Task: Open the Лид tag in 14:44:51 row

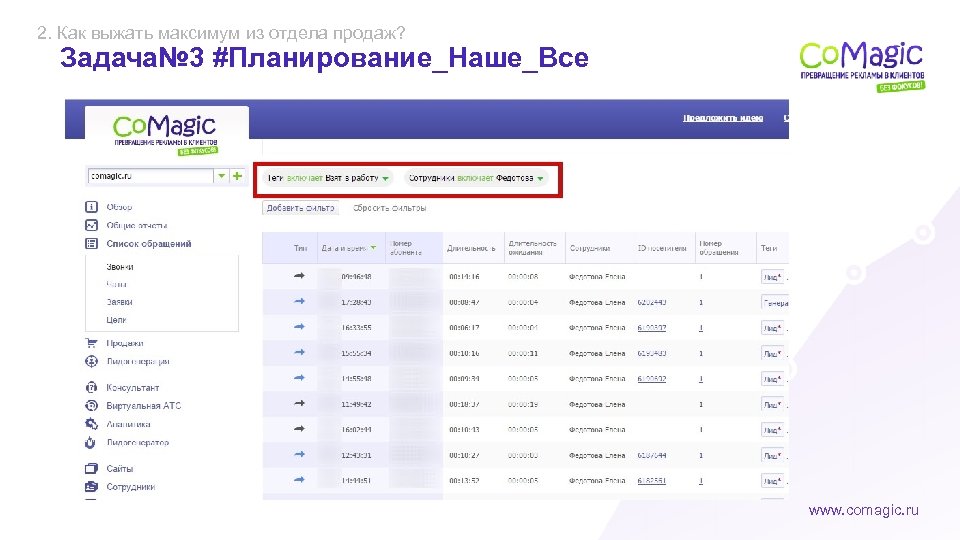Action: (x=772, y=481)
